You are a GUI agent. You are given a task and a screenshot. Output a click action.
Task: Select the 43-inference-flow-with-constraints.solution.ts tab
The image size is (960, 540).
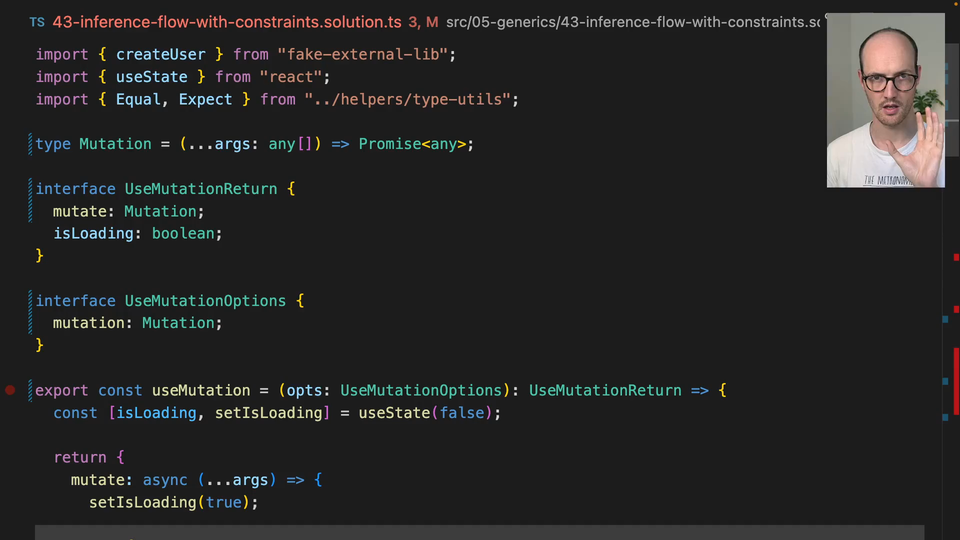[x=225, y=22]
